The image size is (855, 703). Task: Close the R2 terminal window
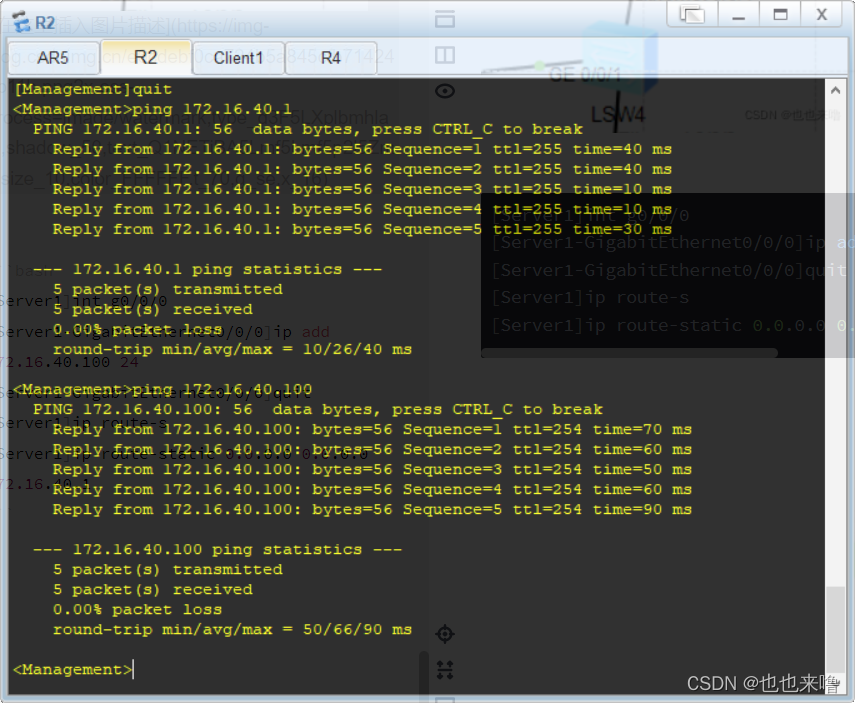[822, 15]
